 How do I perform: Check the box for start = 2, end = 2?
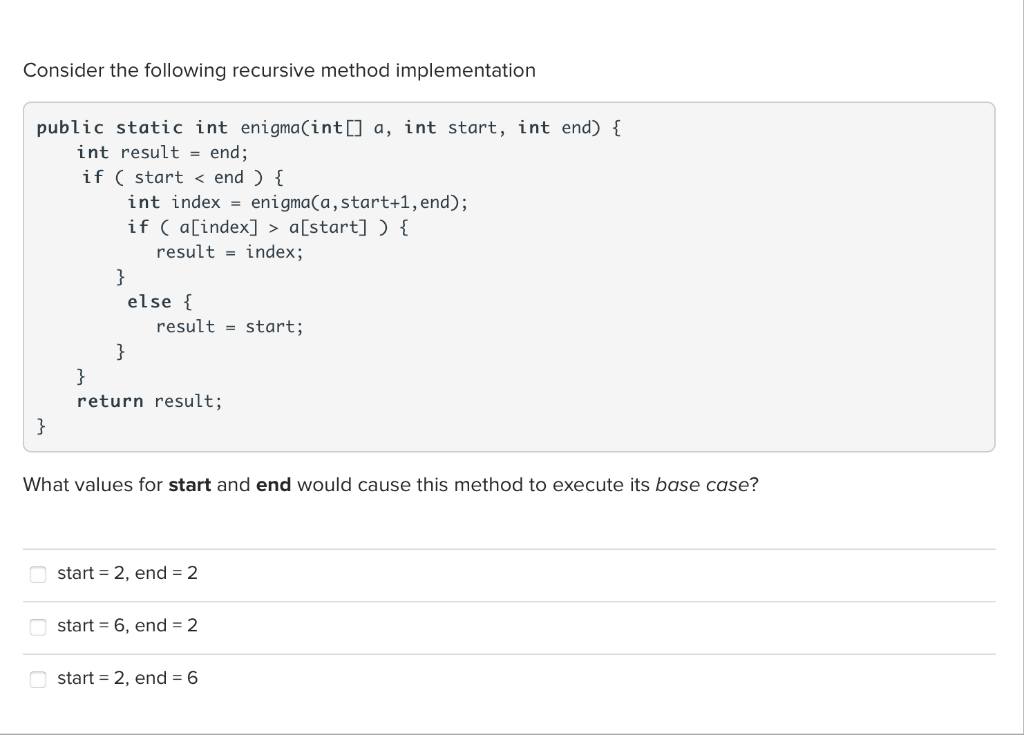coord(38,573)
